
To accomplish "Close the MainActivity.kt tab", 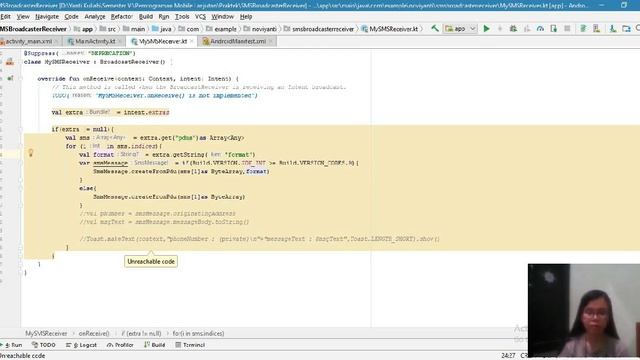I will [x=120, y=41].
